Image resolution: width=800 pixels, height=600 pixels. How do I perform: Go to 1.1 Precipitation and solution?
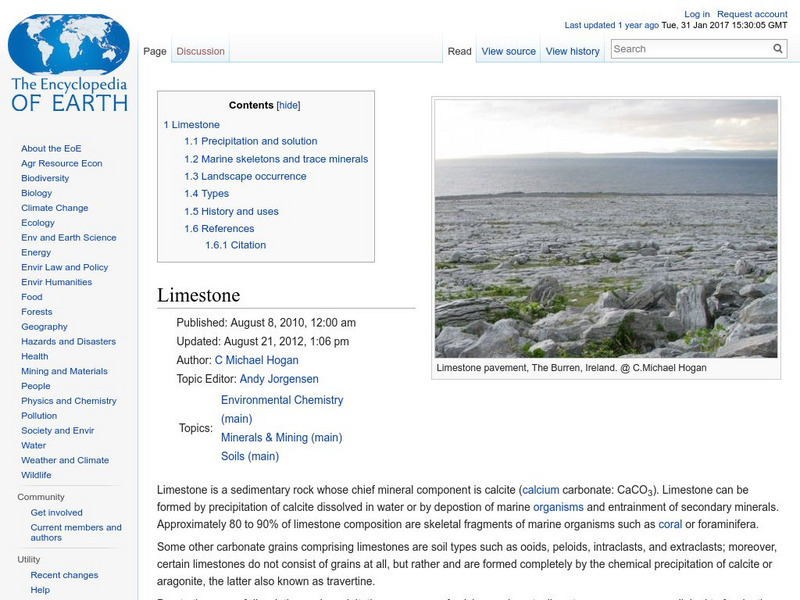251,141
